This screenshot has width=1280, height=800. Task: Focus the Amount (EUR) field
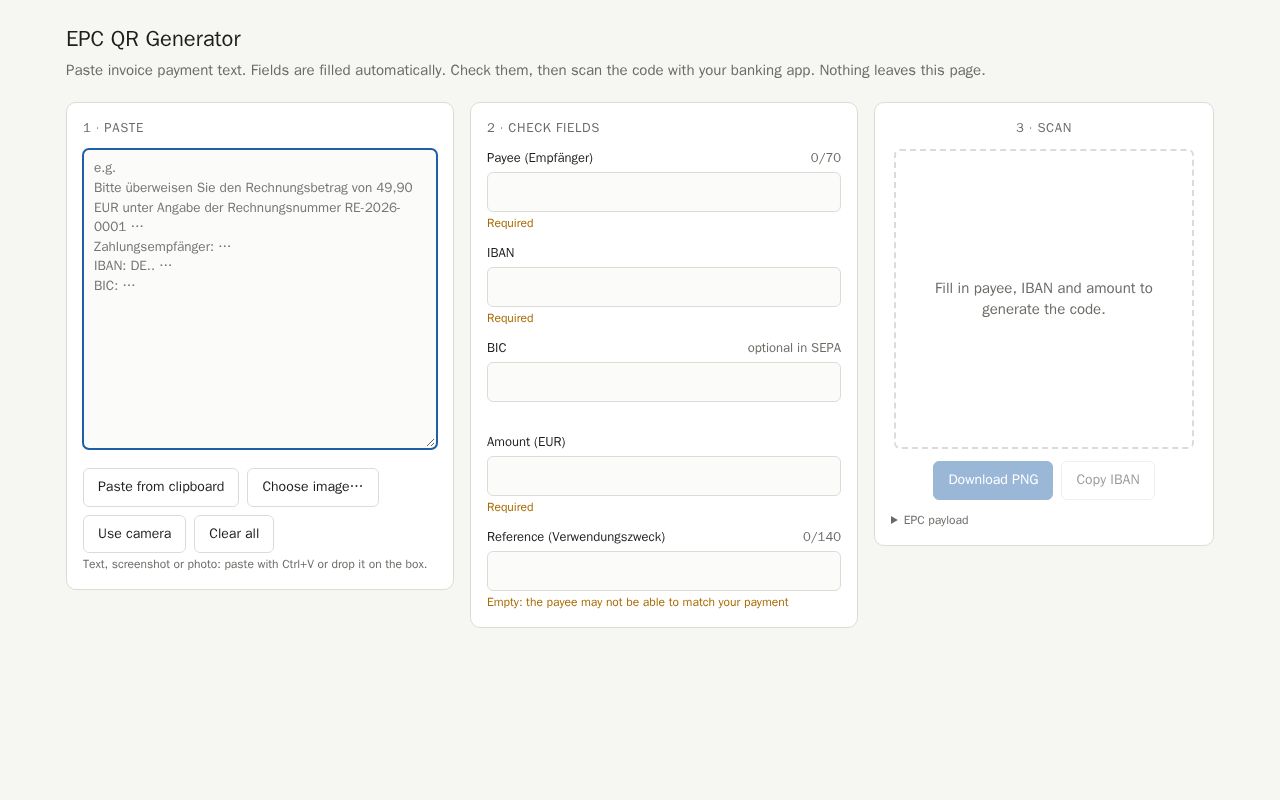pos(664,476)
